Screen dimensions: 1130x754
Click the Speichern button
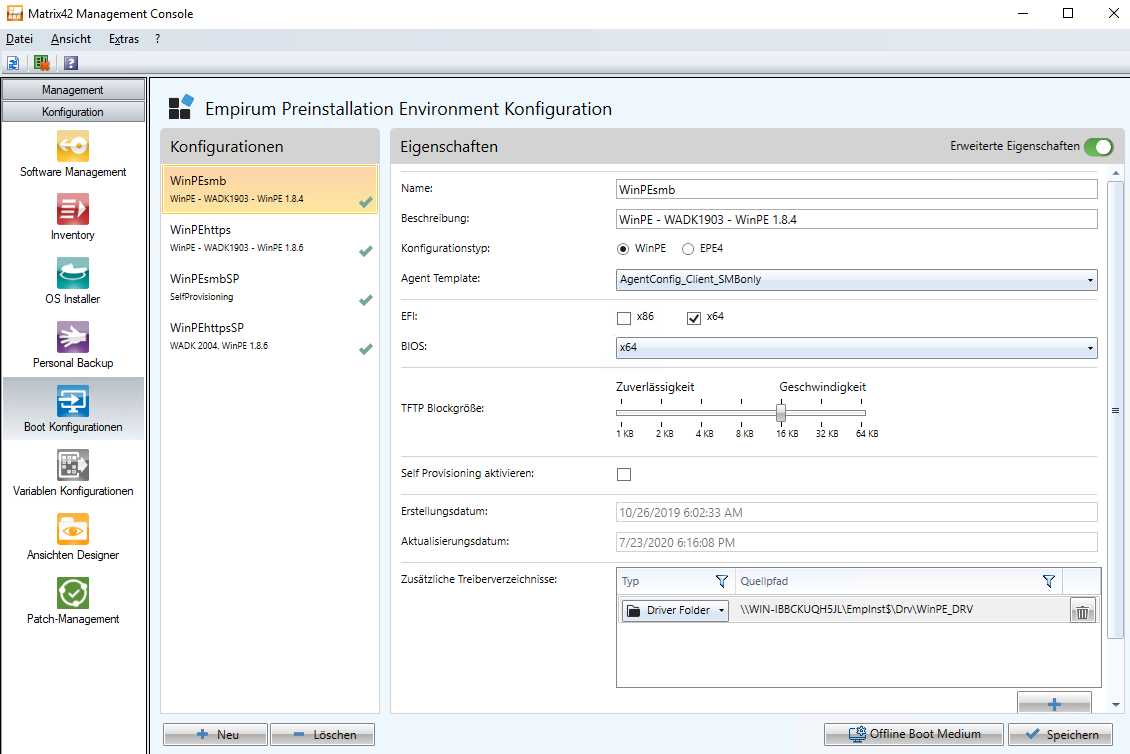click(x=1061, y=735)
